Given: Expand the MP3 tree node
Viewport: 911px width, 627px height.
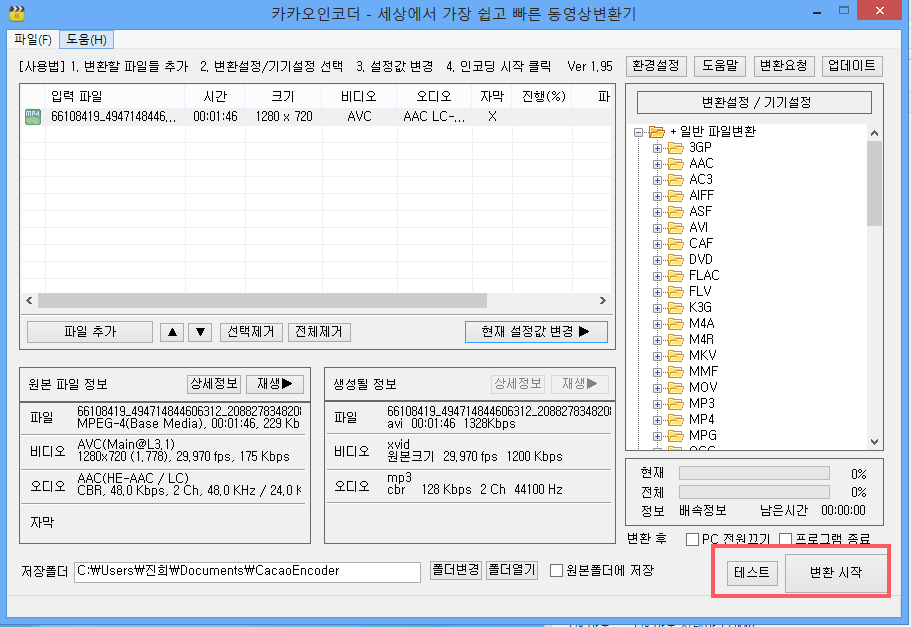Looking at the screenshot, I should (657, 404).
